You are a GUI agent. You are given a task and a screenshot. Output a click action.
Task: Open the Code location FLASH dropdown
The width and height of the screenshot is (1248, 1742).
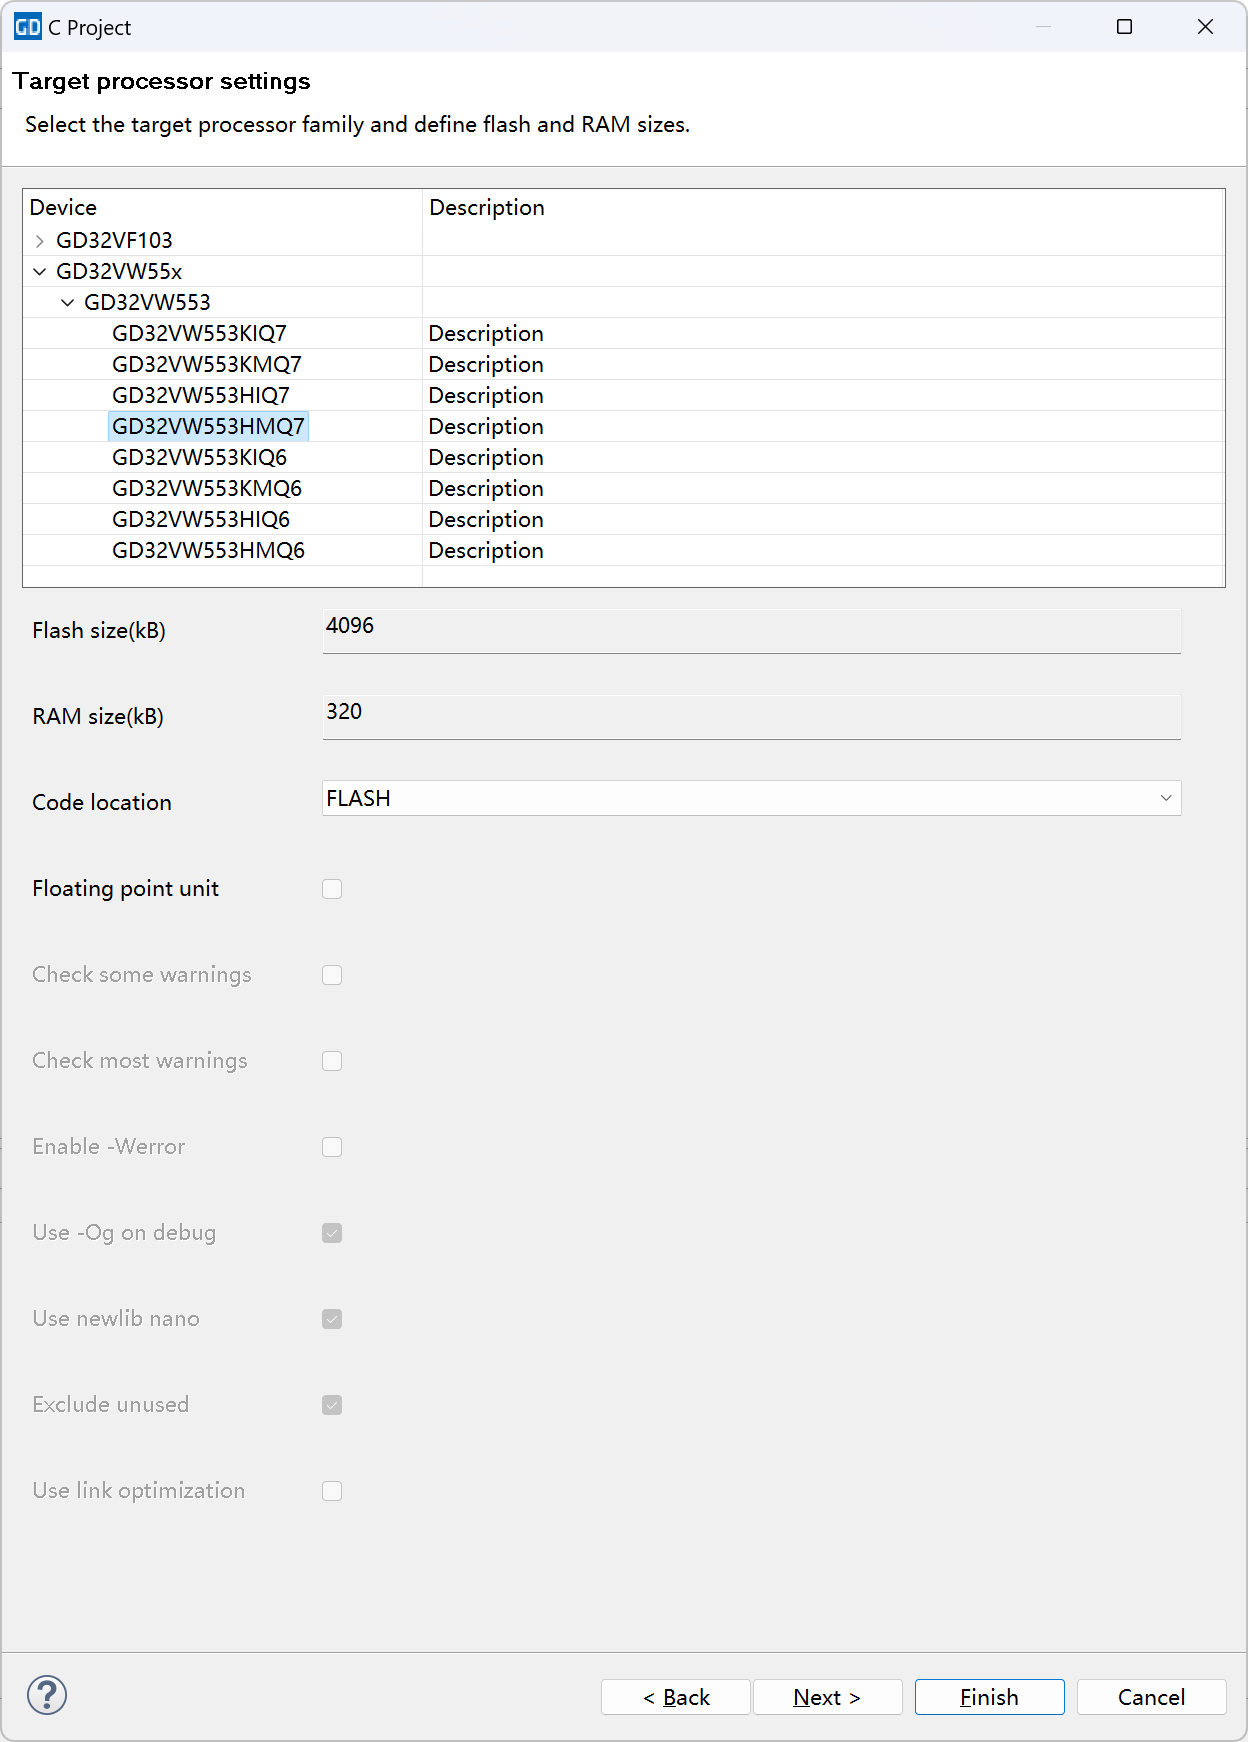[x=751, y=798]
